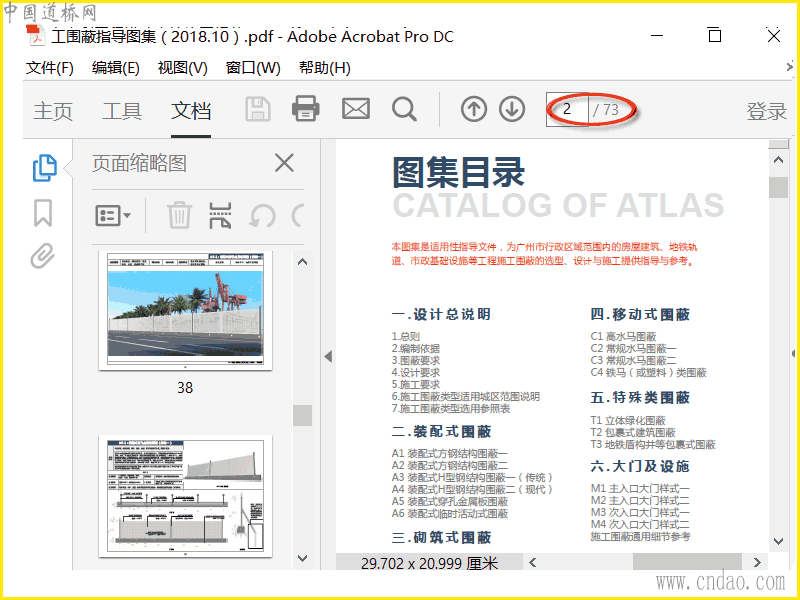Select page 38 thumbnail
This screenshot has height=600, width=800.
(185, 310)
